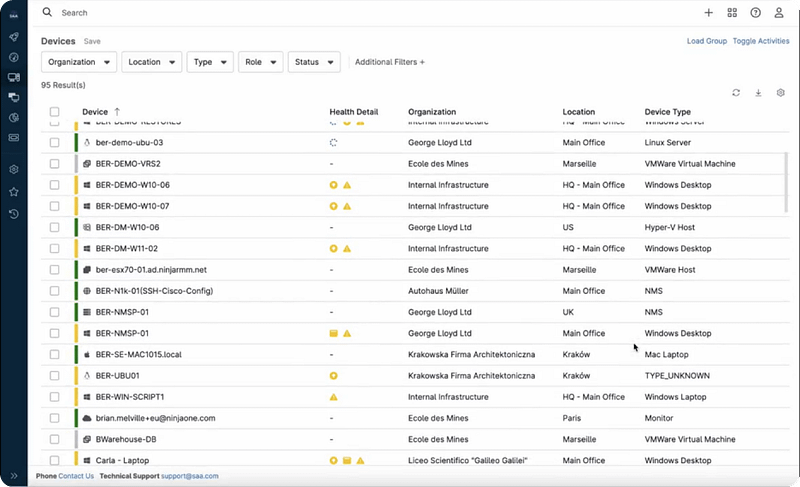Tick checkbox for ber-esx70-01.ad.ninjarmm.net

coord(55,270)
